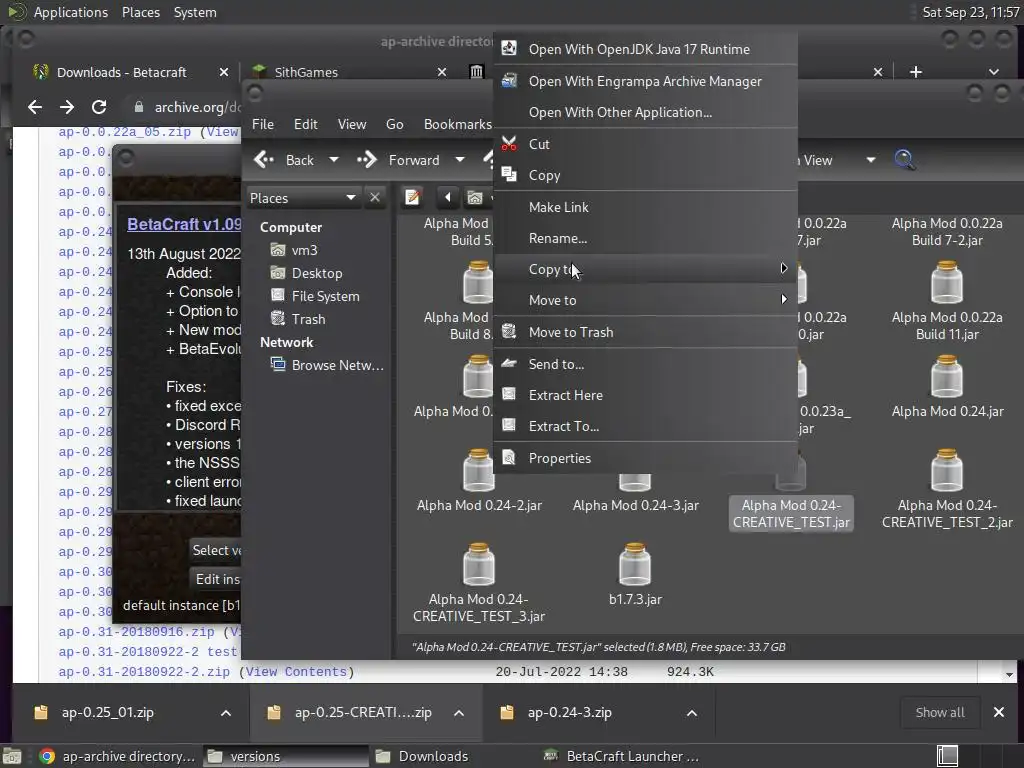Open Back history dropdown arrow
Image resolution: width=1024 pixels, height=768 pixels.
tap(334, 159)
